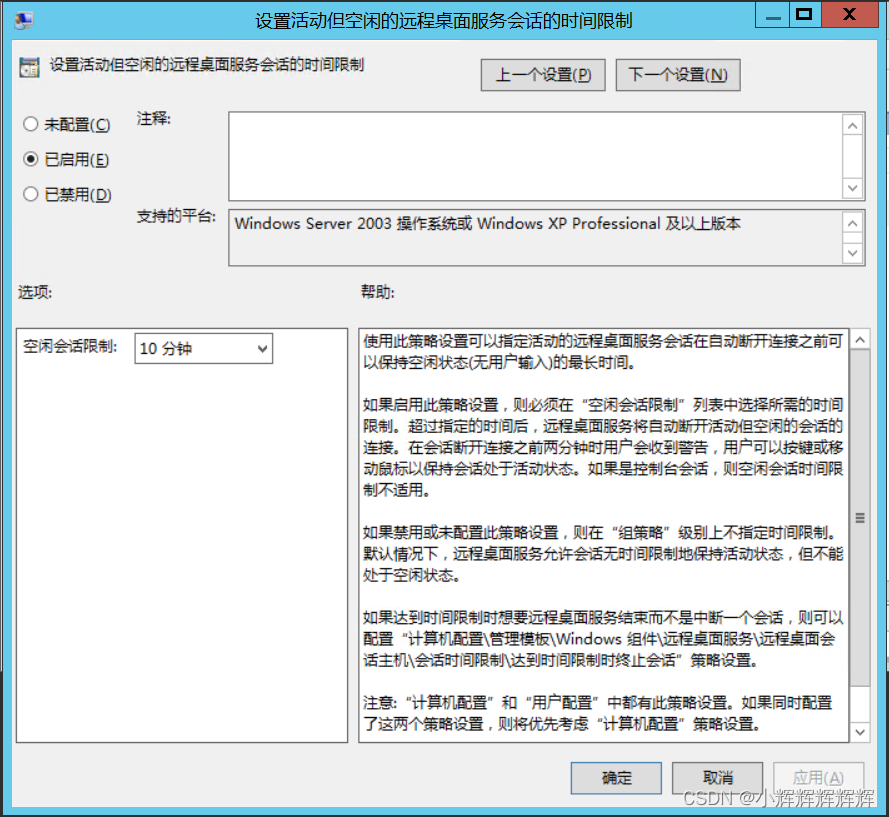Click help paragraph starting 如果禁用或未配置
The height and width of the screenshot is (817, 889).
tap(603, 554)
